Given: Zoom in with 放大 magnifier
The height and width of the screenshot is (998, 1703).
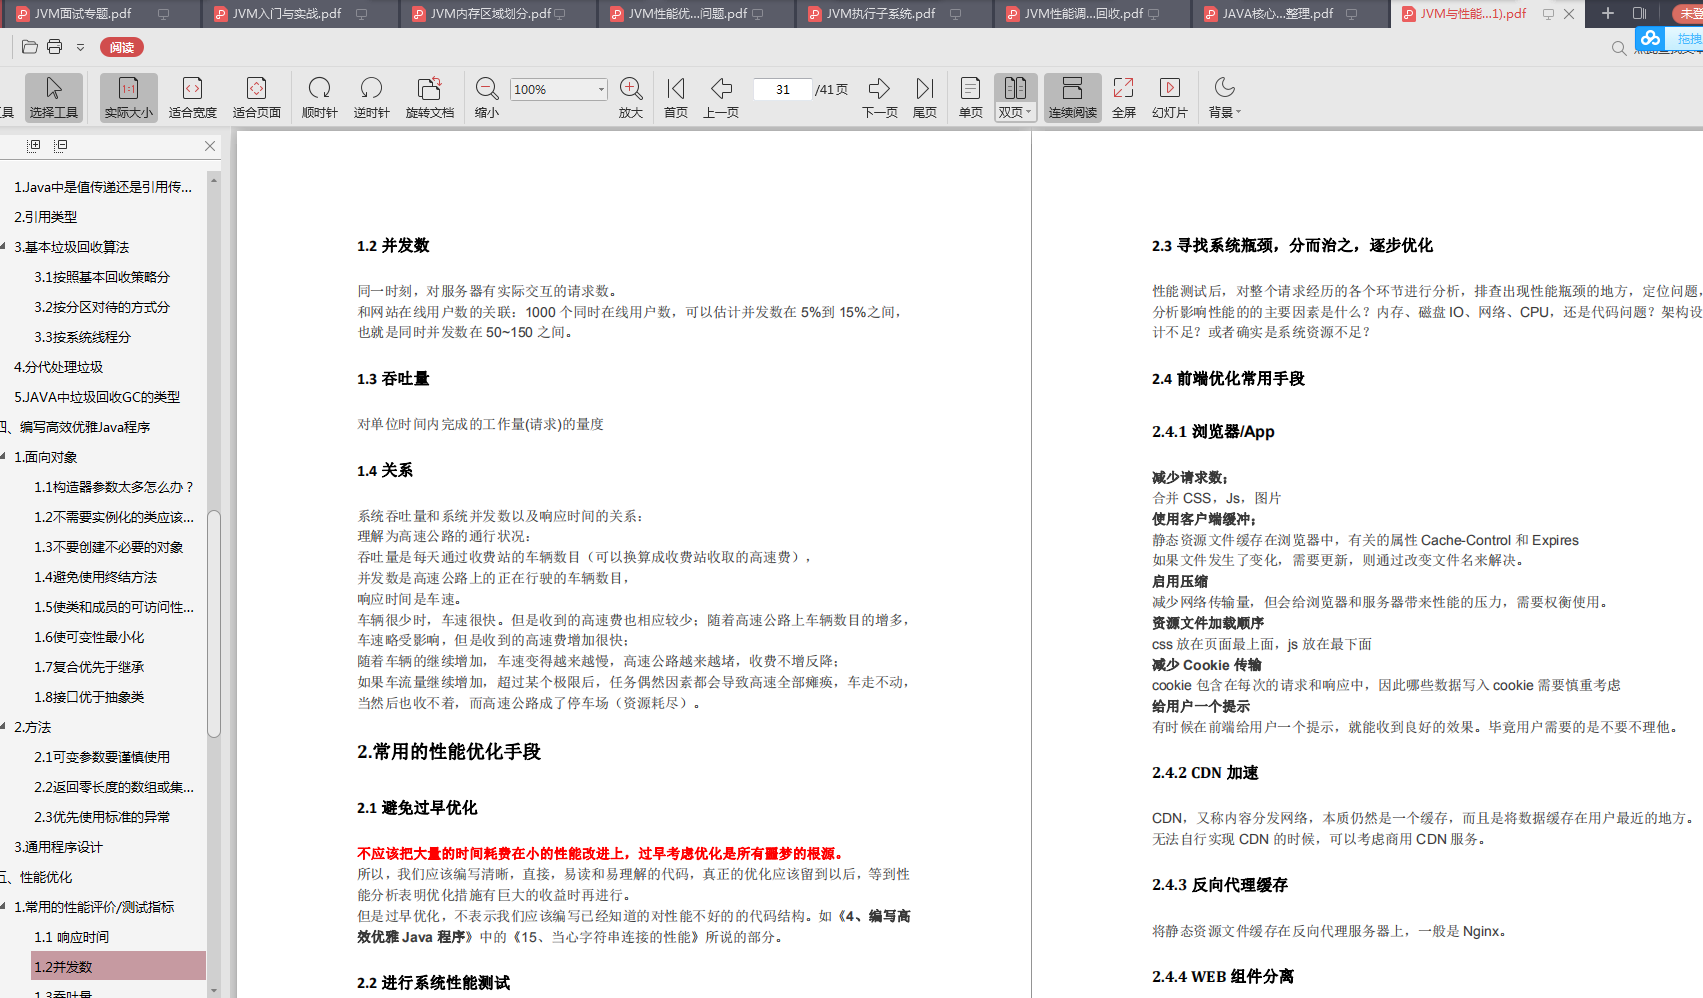Looking at the screenshot, I should pyautogui.click(x=631, y=97).
